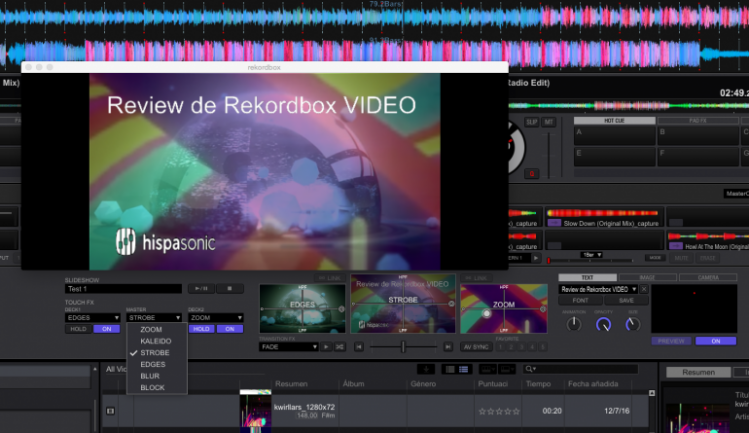
Task: Toggle LINK above the EDGES pad
Action: [x=330, y=278]
